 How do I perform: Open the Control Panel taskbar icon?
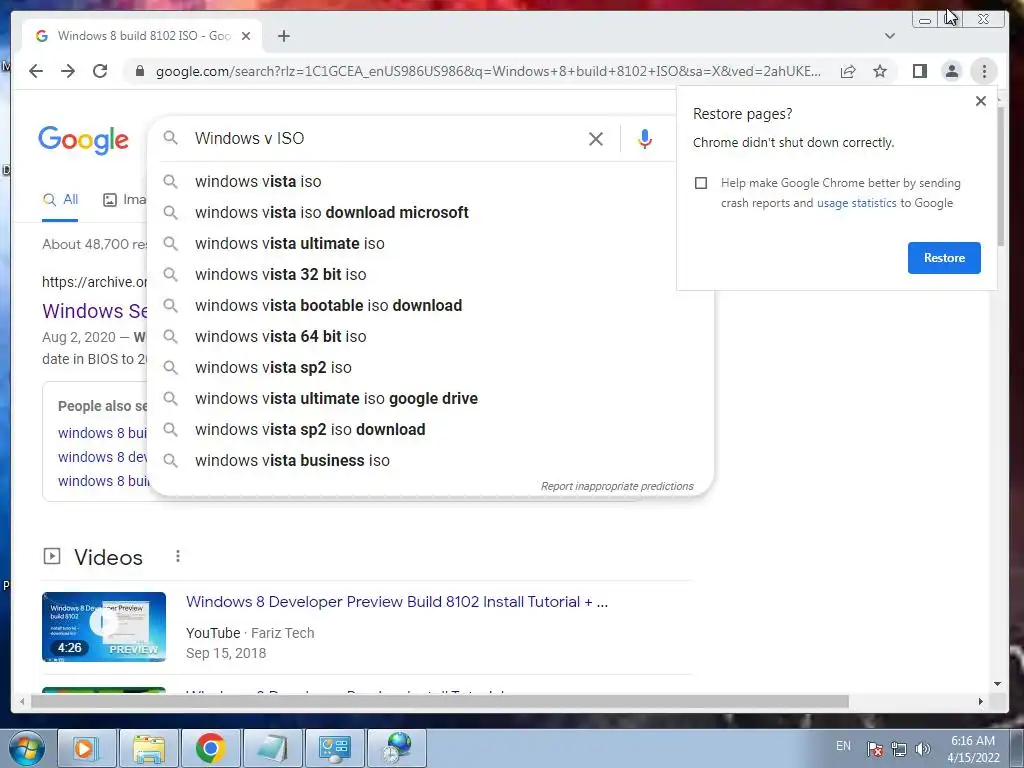[334, 748]
